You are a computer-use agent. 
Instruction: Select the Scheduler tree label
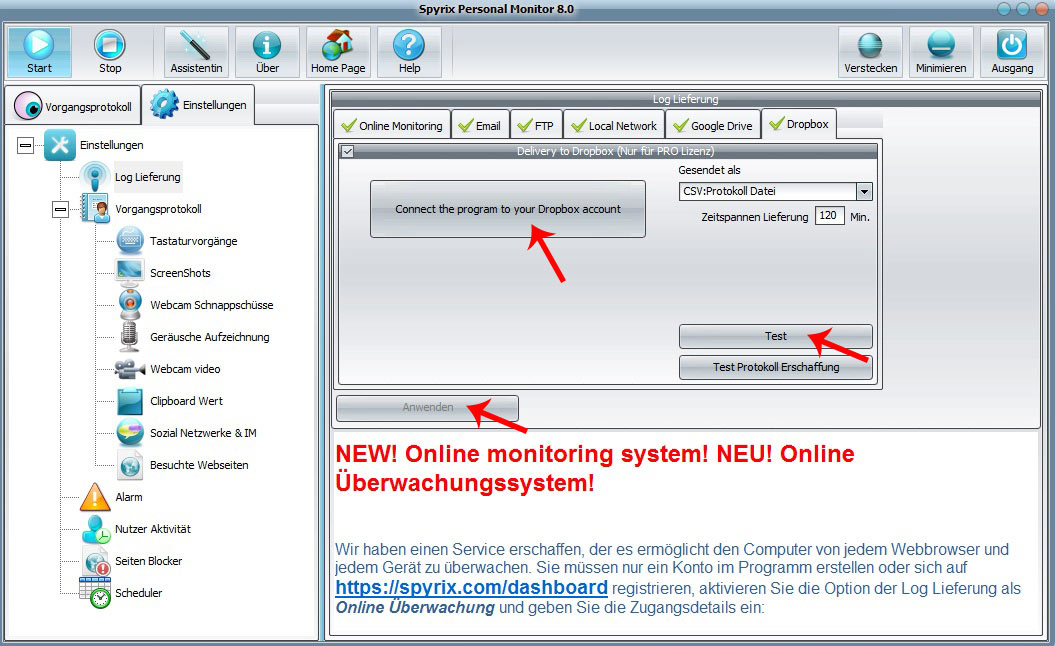(x=139, y=593)
